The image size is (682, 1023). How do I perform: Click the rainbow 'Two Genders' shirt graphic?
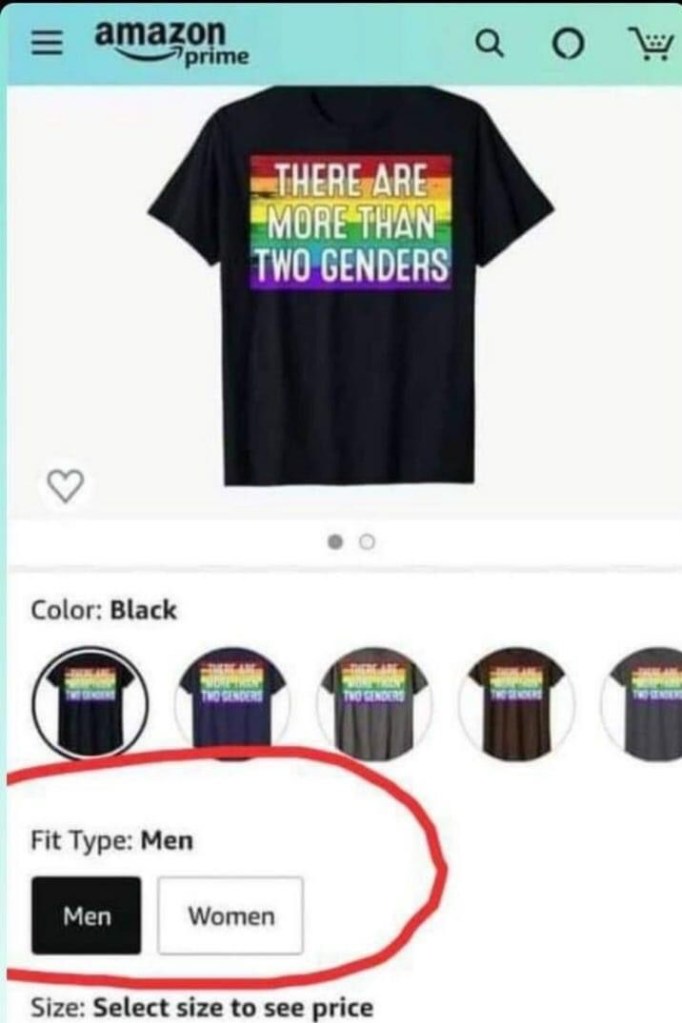point(351,221)
